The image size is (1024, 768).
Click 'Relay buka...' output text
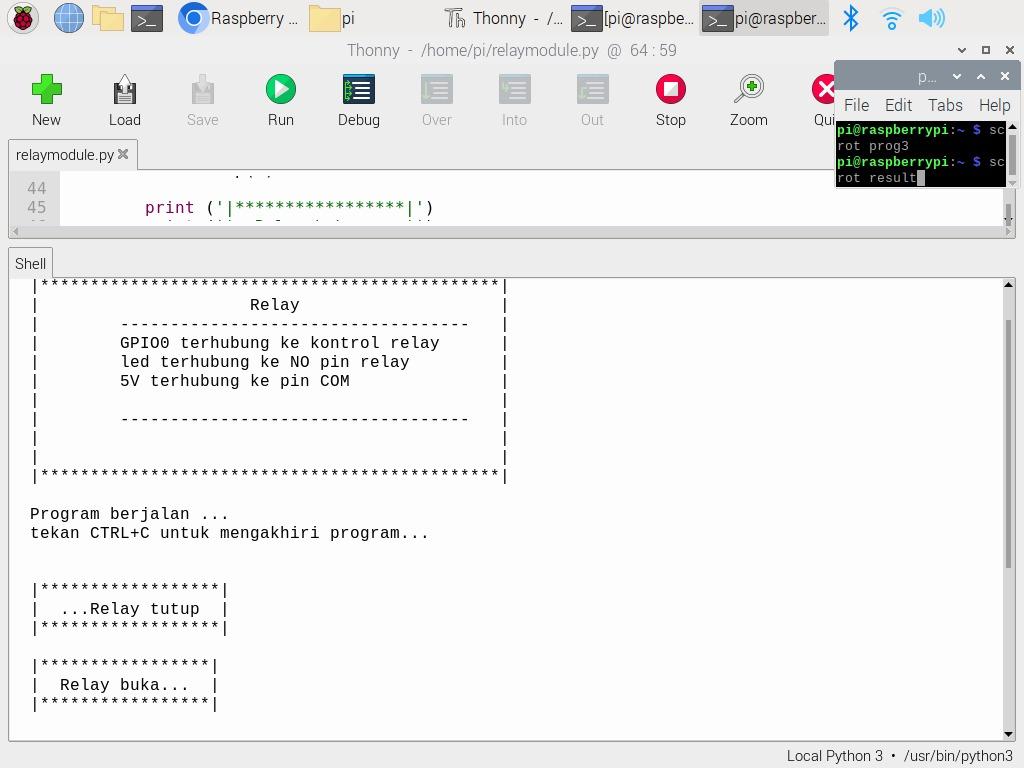pos(124,684)
